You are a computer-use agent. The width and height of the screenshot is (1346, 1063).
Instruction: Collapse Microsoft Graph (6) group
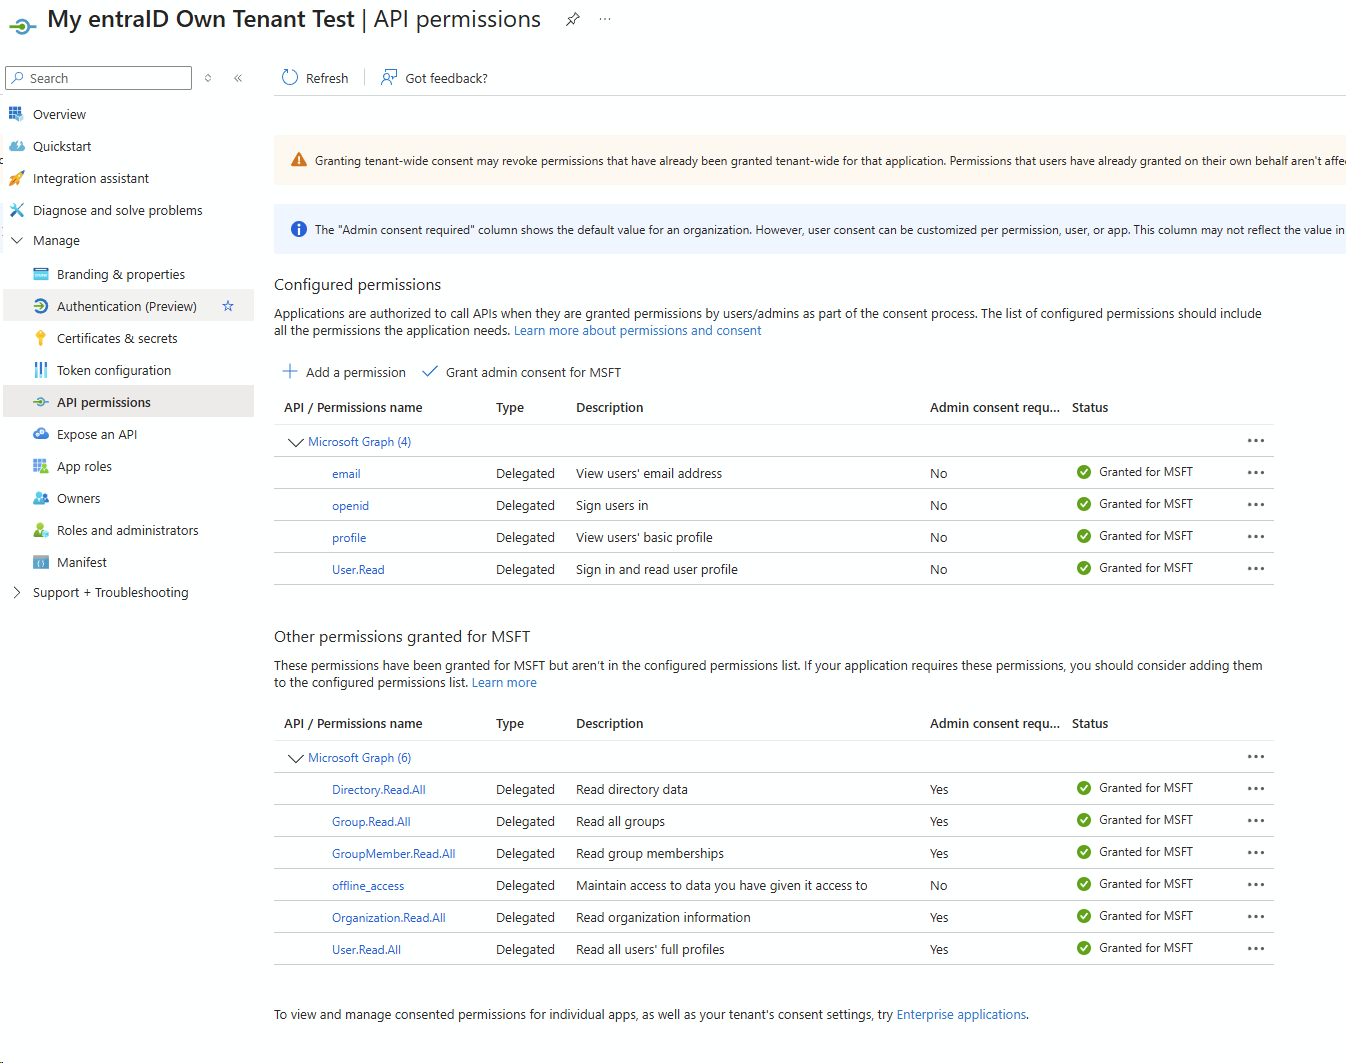pyautogui.click(x=295, y=758)
